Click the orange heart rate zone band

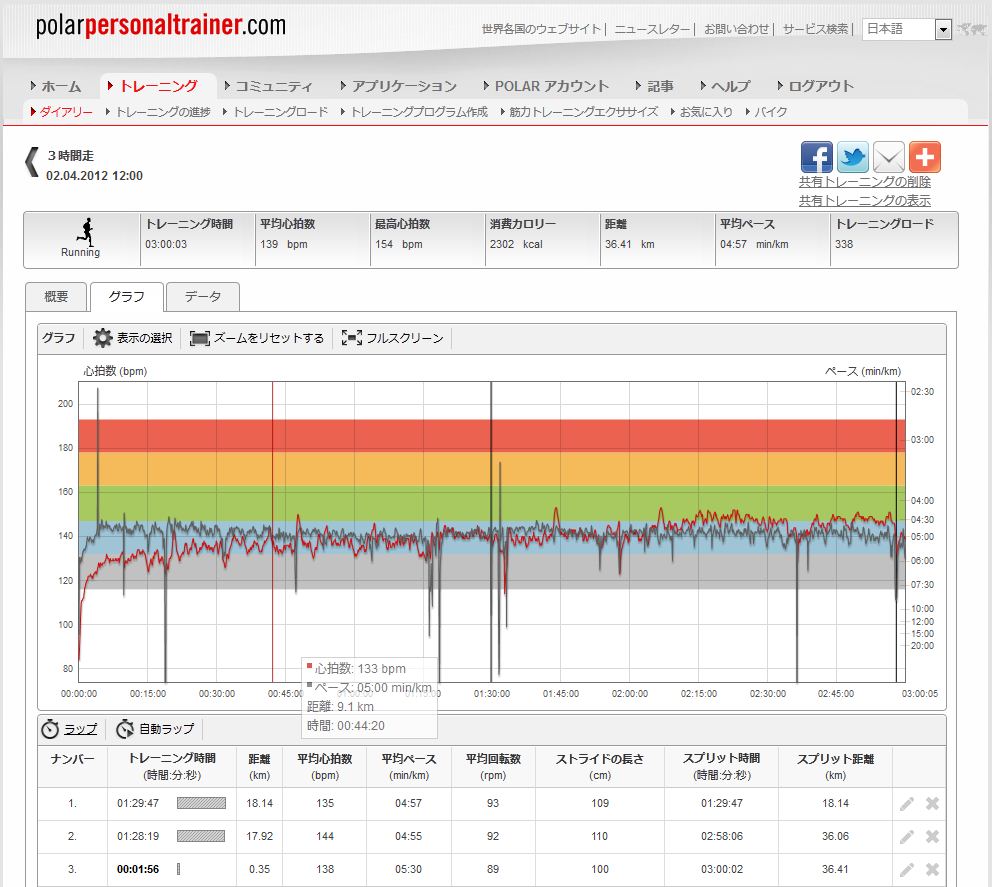click(492, 469)
